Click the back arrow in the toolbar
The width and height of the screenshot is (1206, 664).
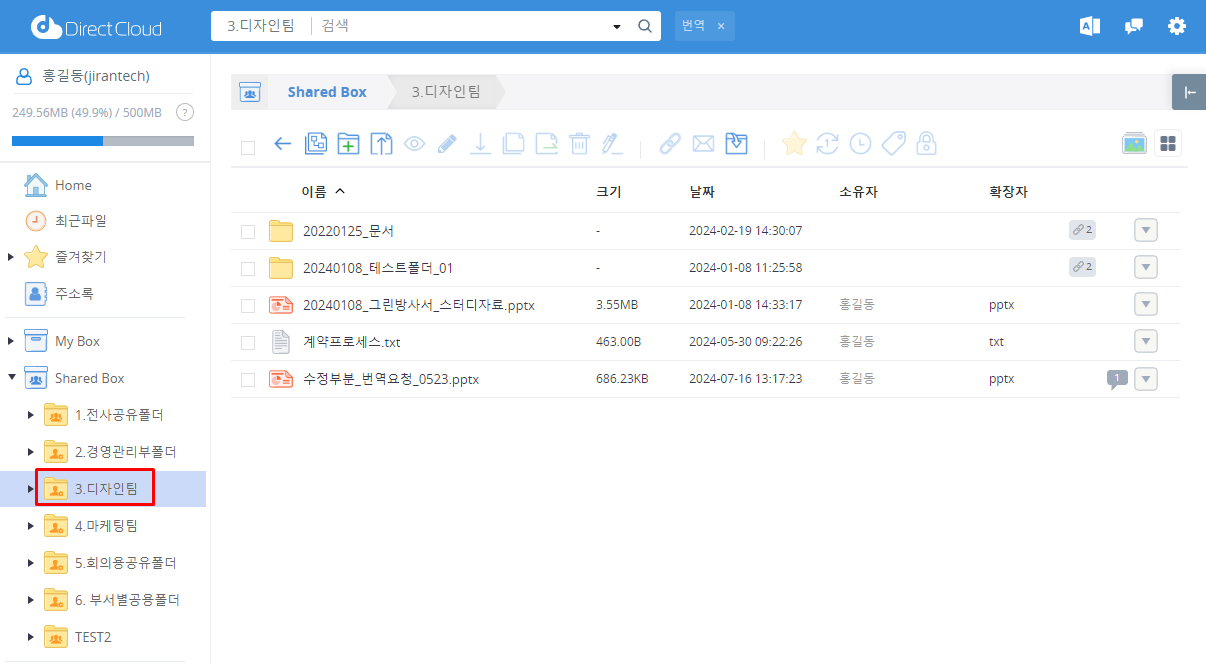pyautogui.click(x=282, y=144)
